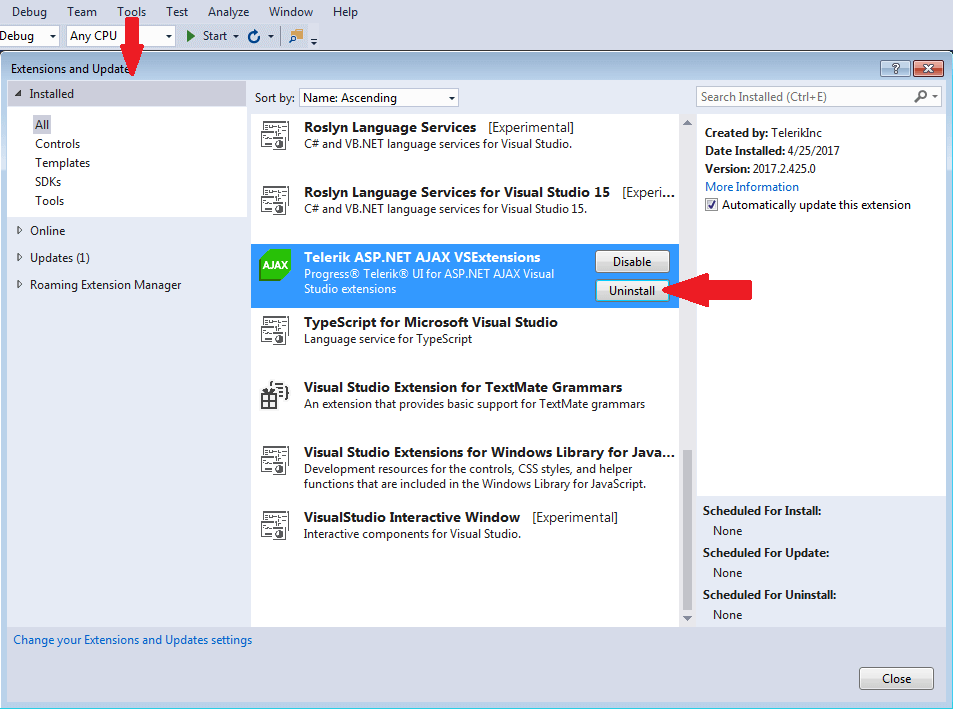The height and width of the screenshot is (709, 953).
Task: Uninstall the Telerik ASP.NET AJAX VSExtensions
Action: click(632, 291)
